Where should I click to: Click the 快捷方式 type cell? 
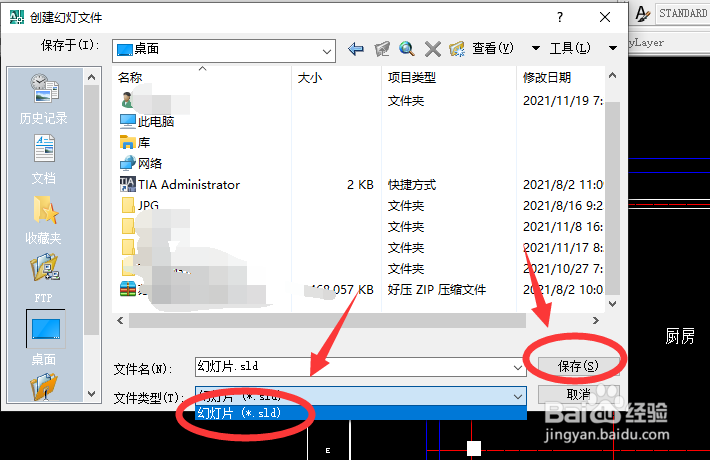412,184
